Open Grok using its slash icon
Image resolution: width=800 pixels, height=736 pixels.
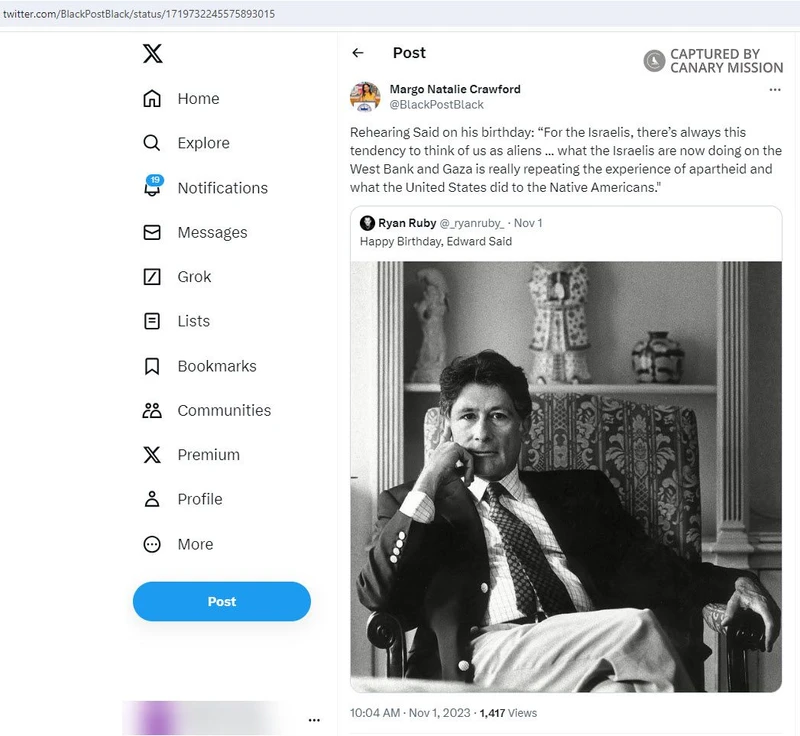[152, 277]
